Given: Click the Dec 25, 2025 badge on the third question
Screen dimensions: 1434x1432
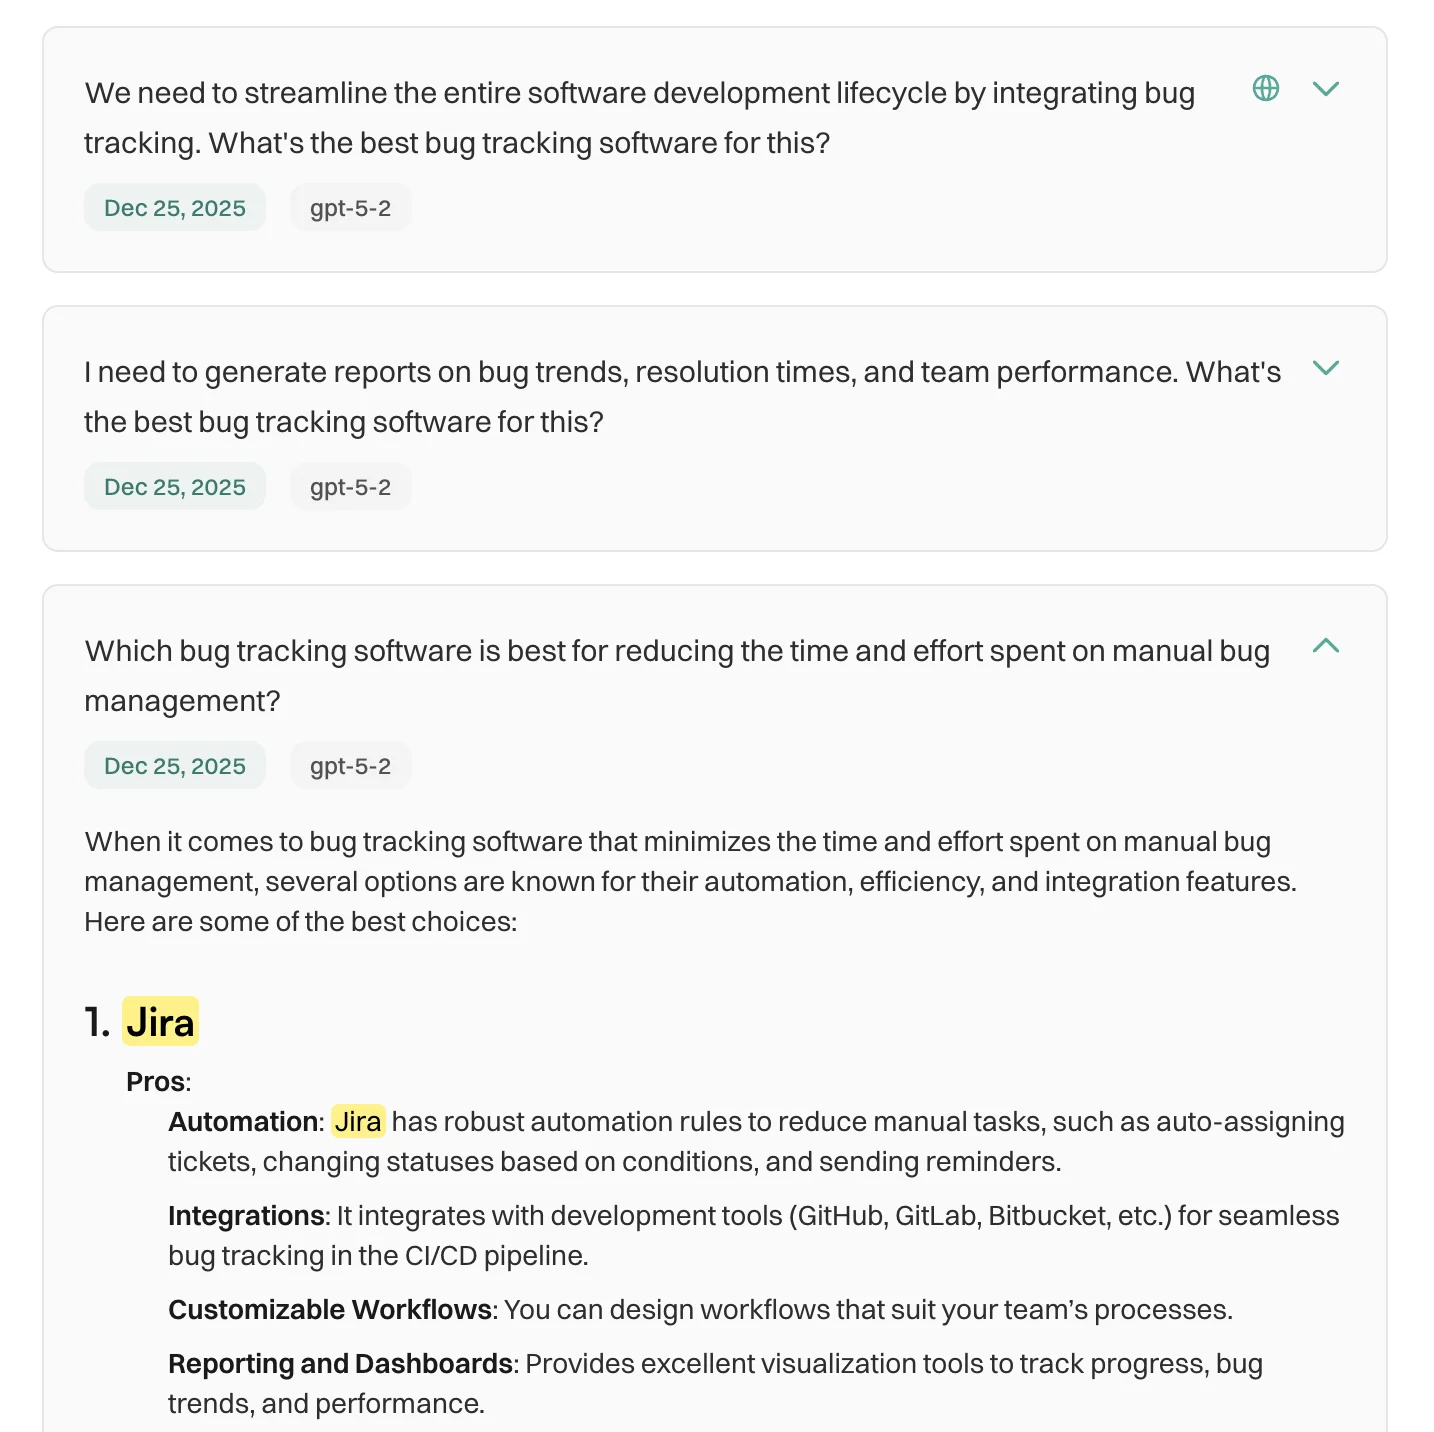Looking at the screenshot, I should (x=175, y=765).
